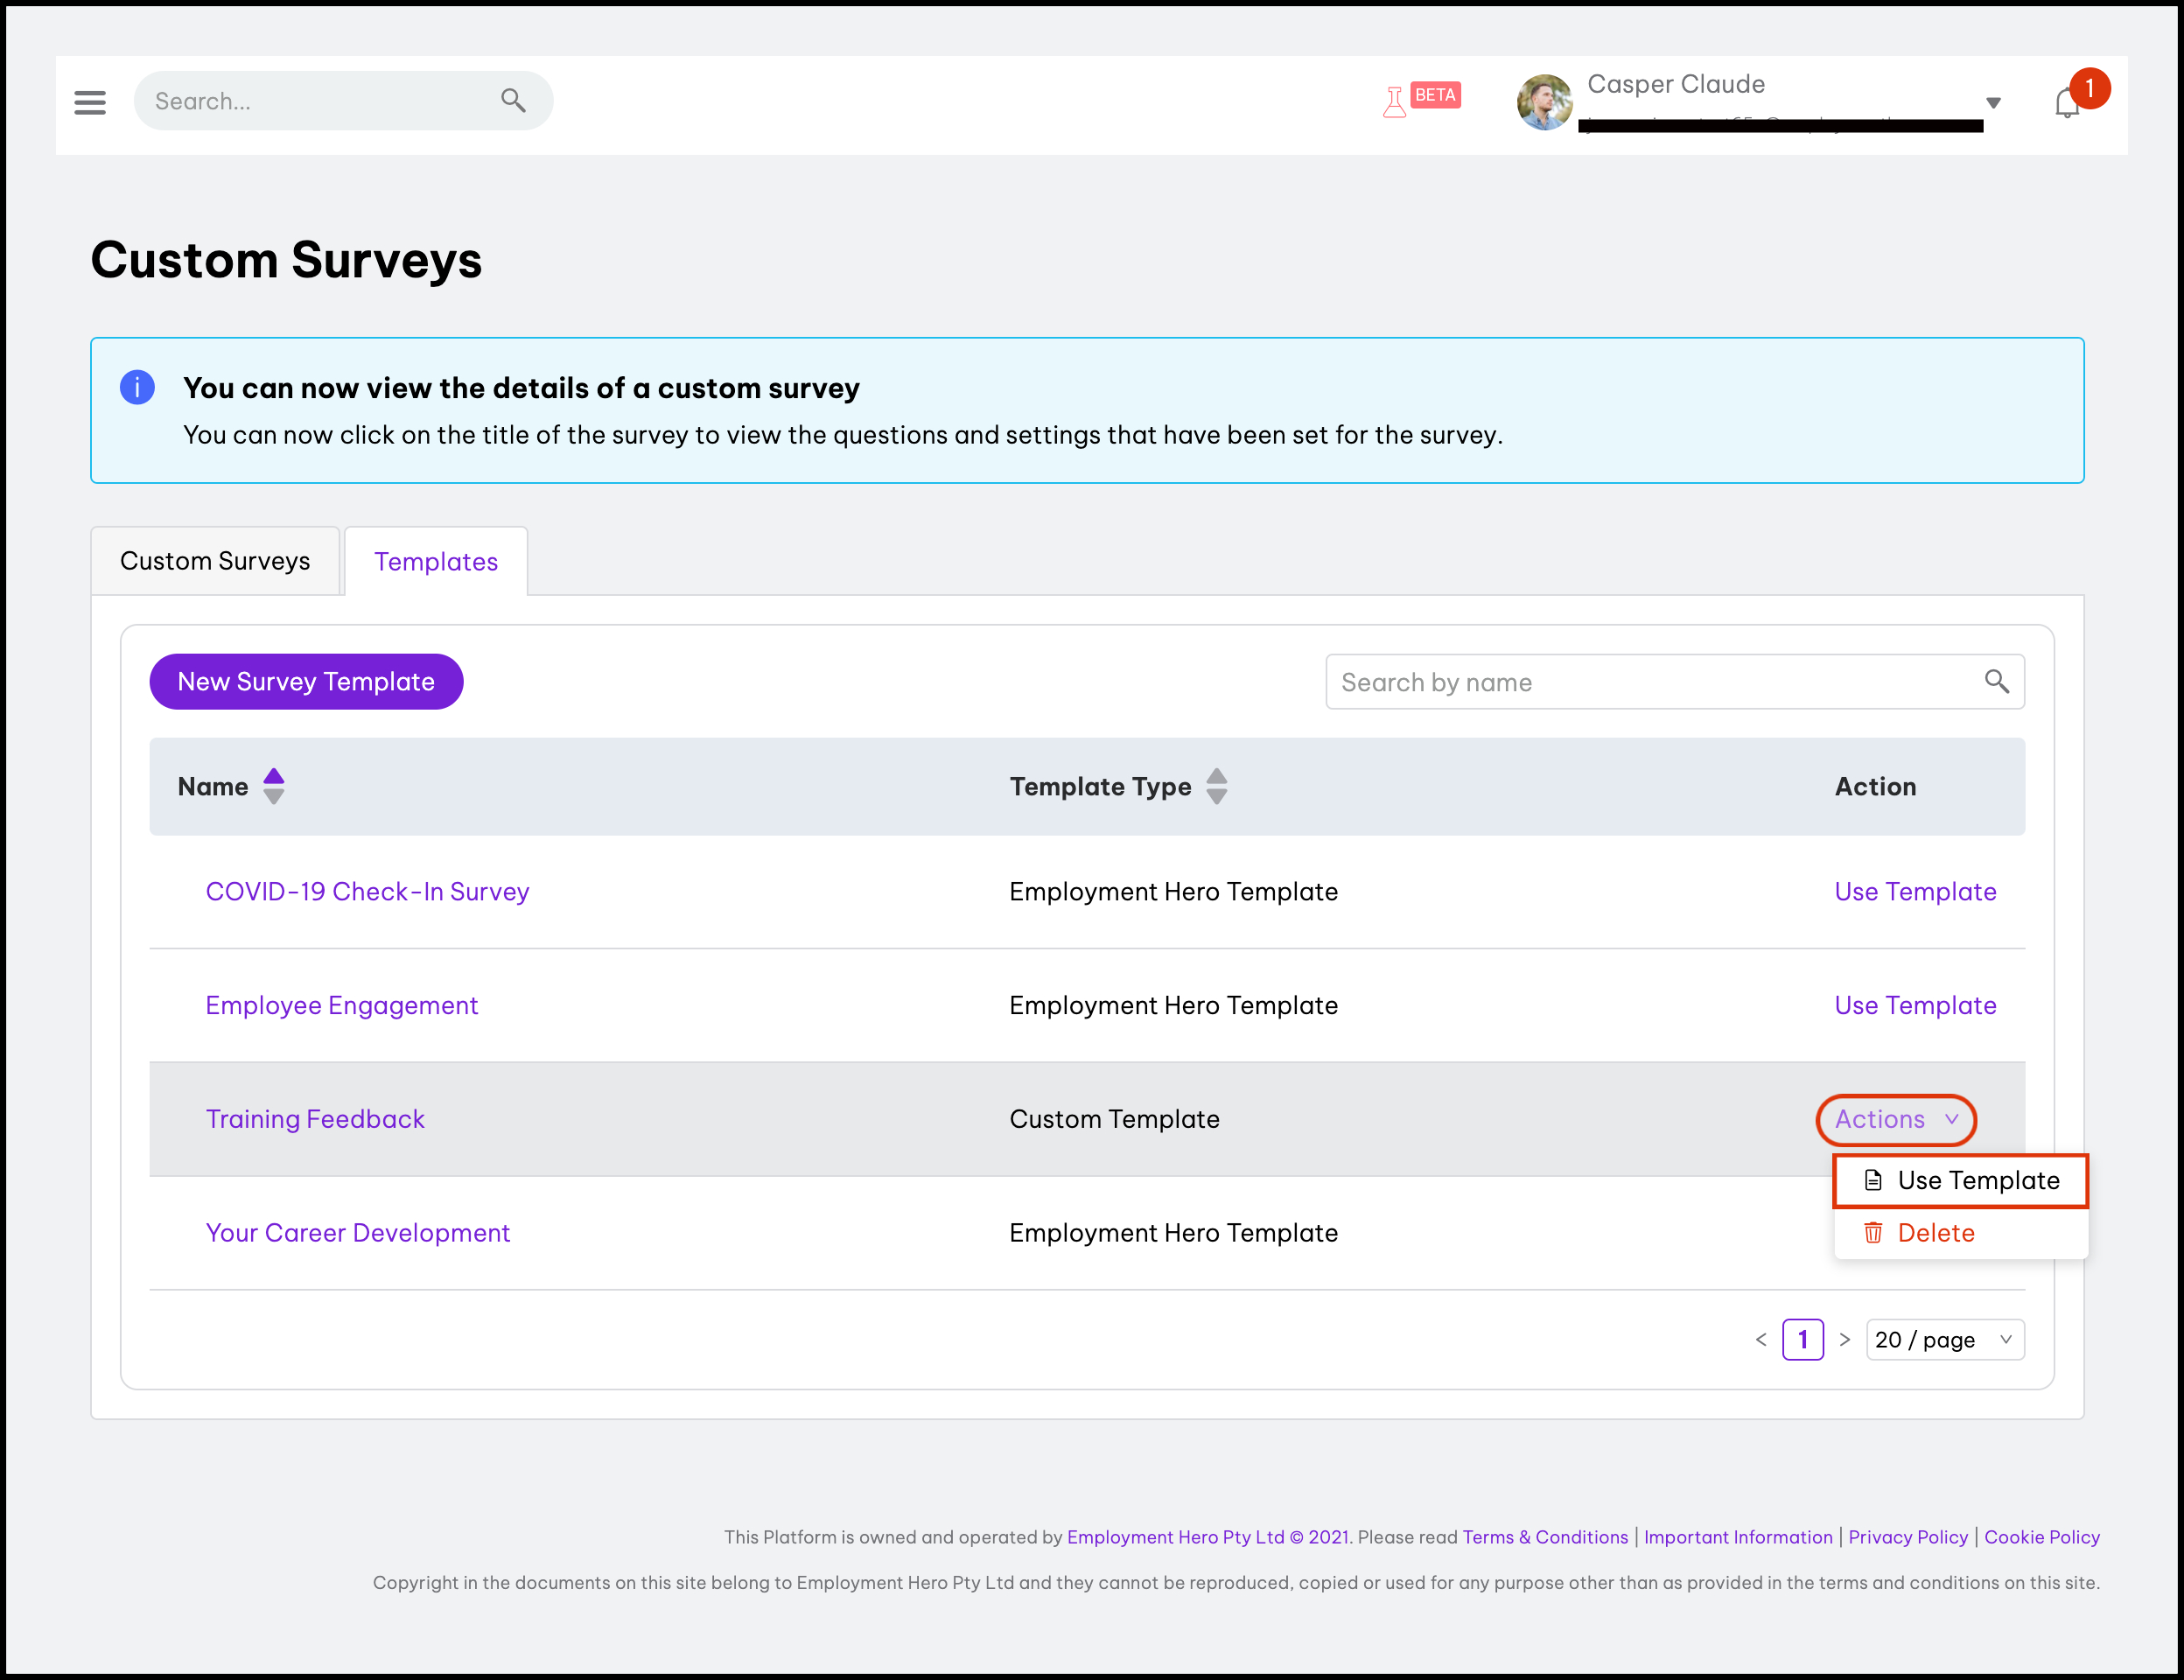Image resolution: width=2184 pixels, height=1680 pixels.
Task: Open the hamburger navigation menu
Action: 90,102
